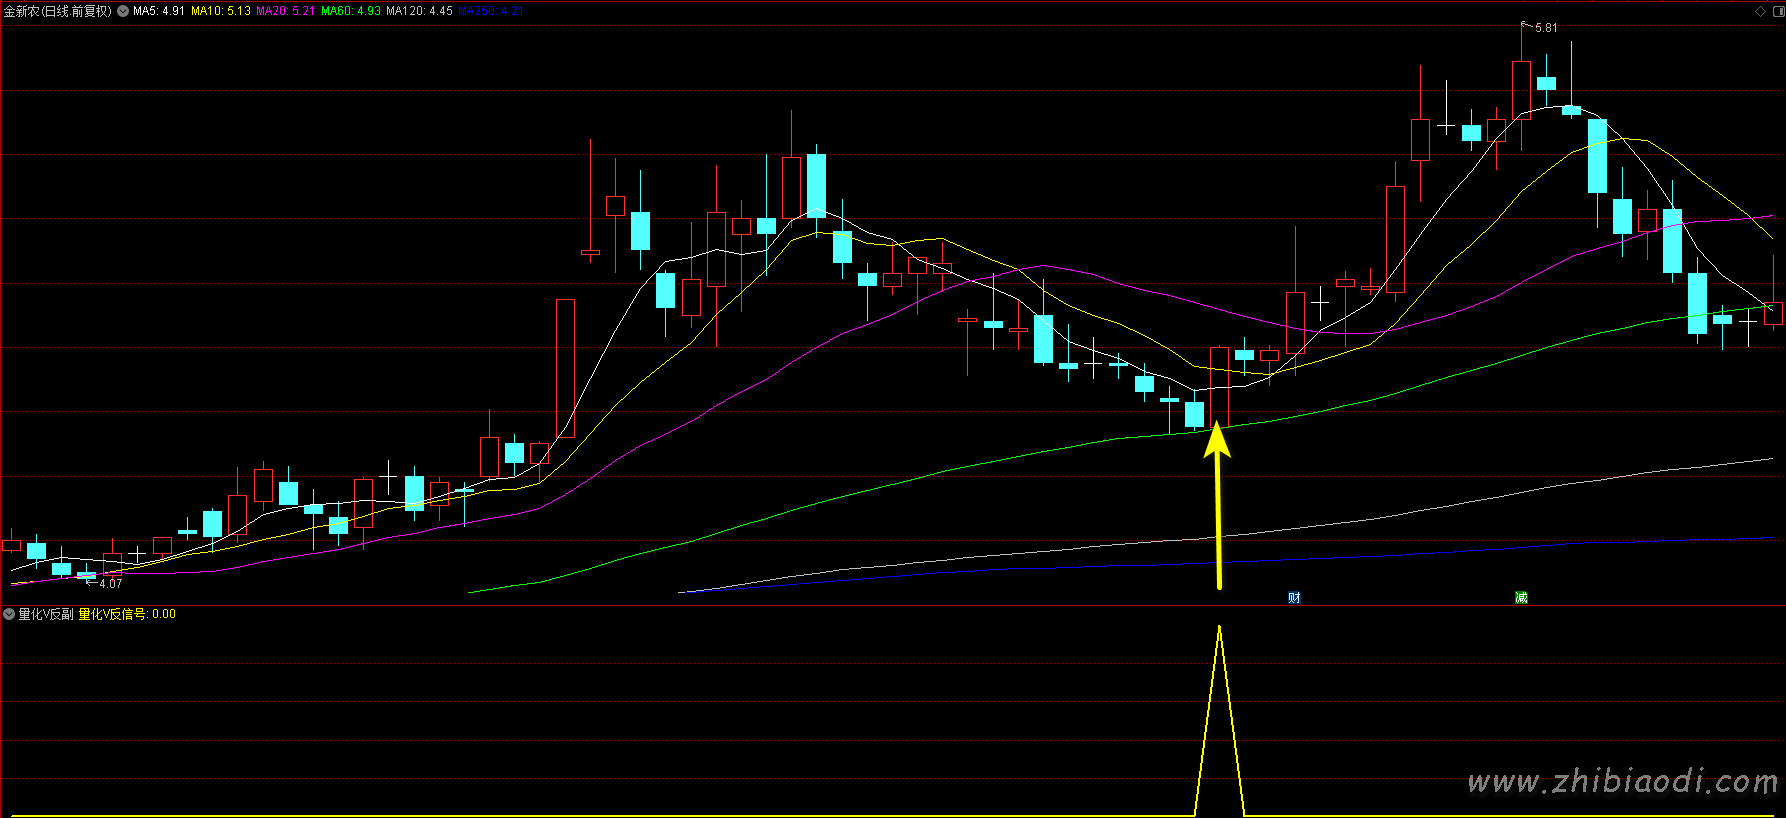Click the 5.81 high price marker

(x=1546, y=28)
